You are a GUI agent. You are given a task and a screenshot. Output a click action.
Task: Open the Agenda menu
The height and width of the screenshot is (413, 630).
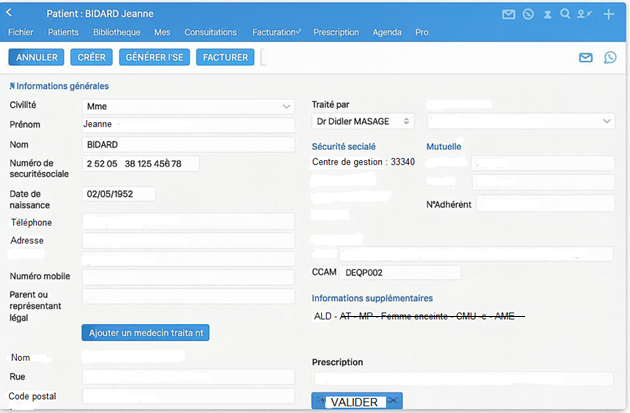386,33
